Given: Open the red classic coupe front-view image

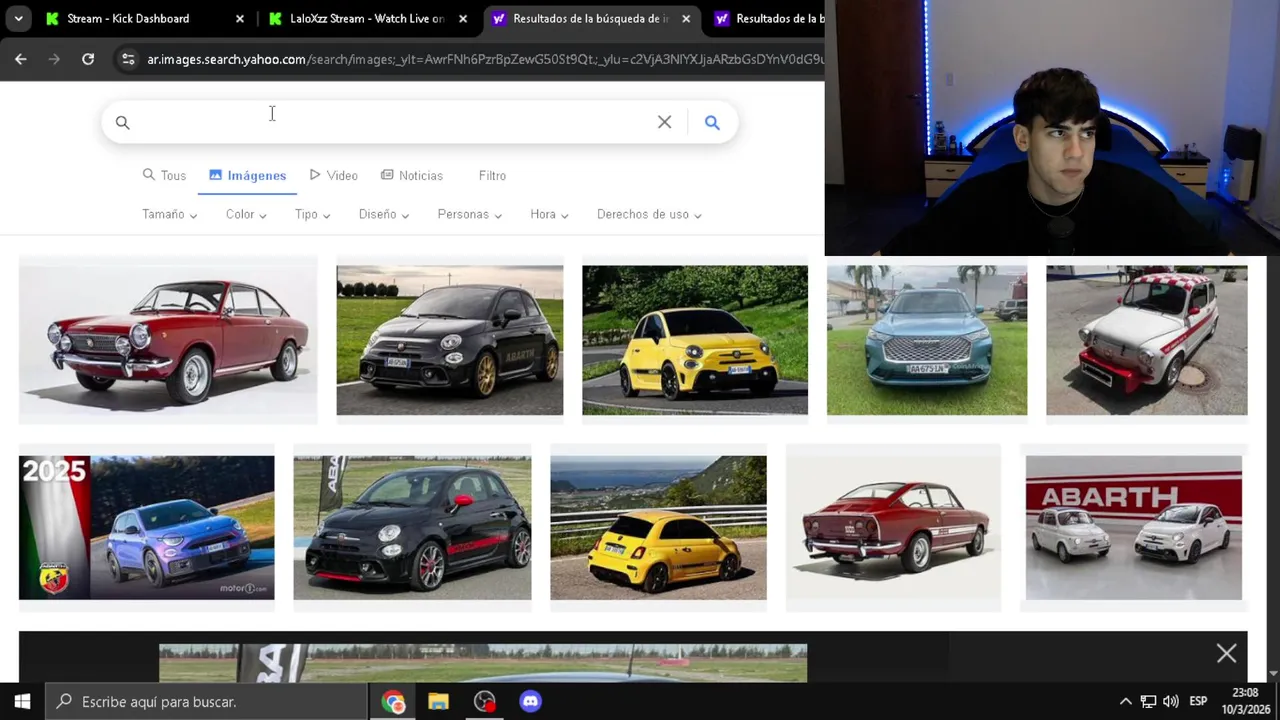Looking at the screenshot, I should 168,340.
